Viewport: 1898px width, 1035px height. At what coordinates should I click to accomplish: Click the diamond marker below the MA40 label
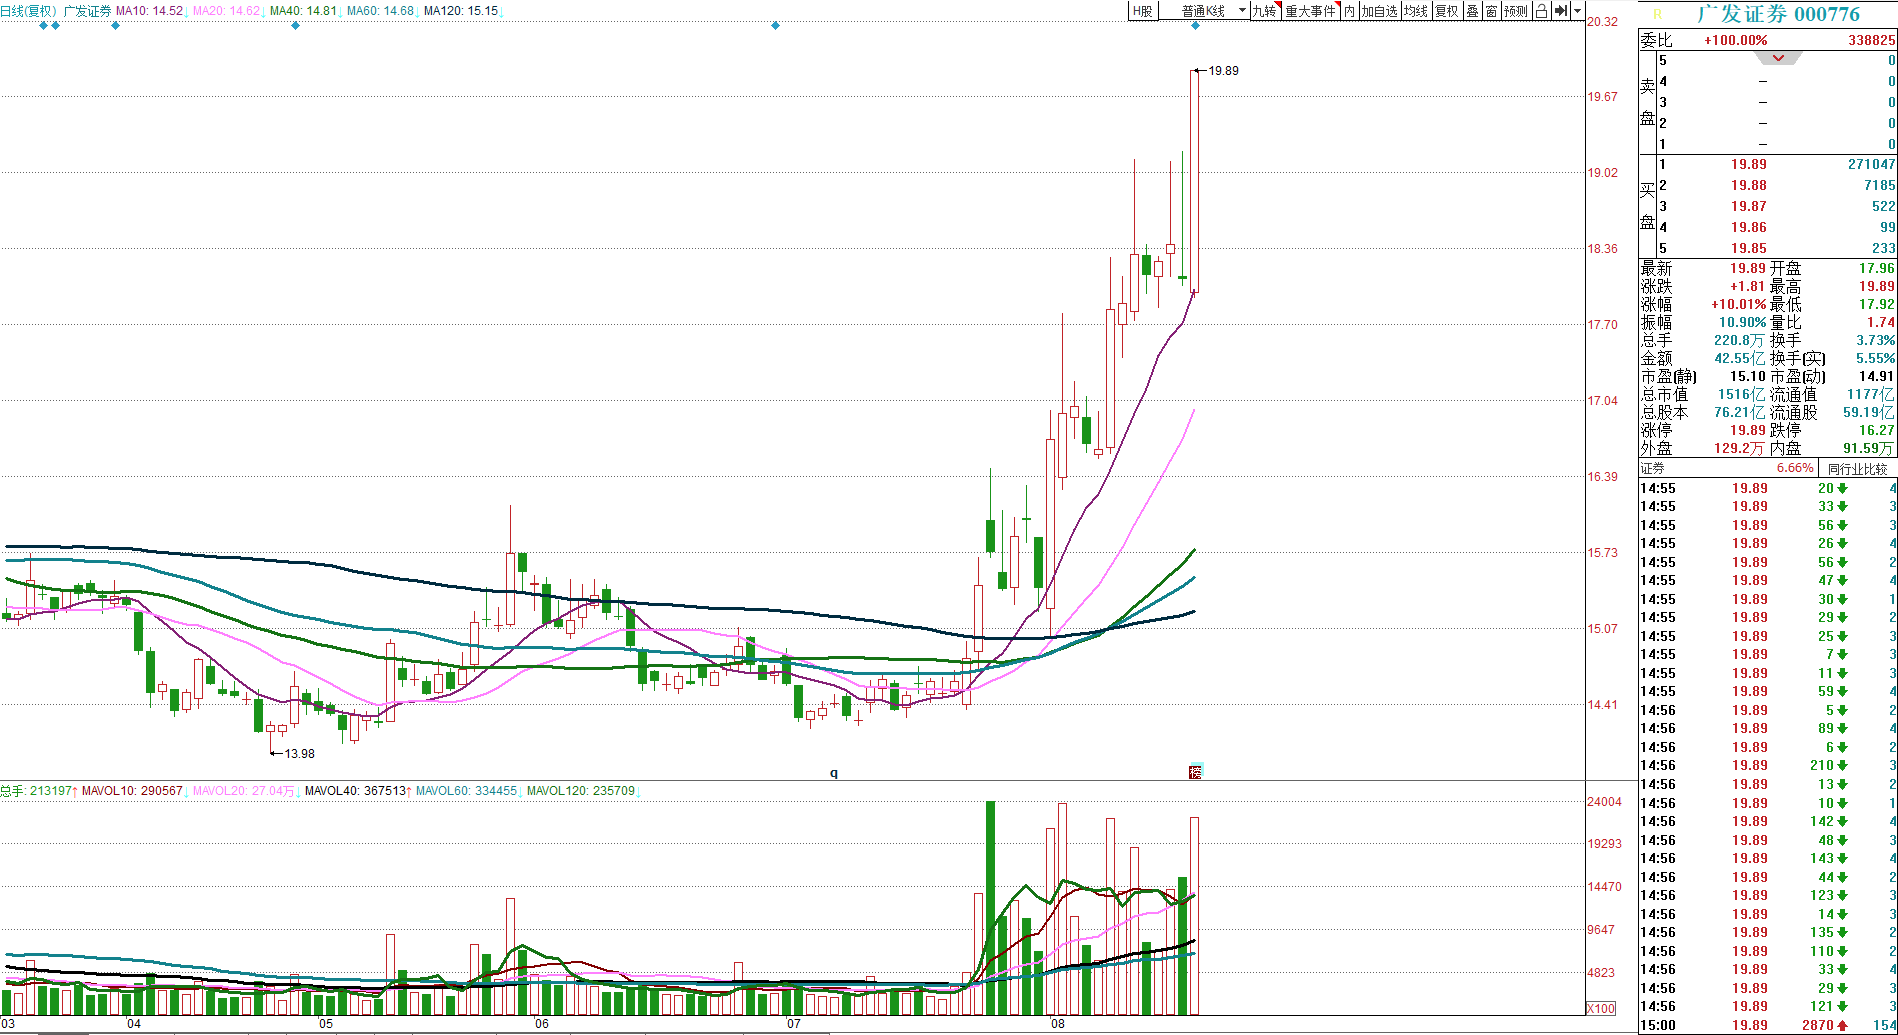[295, 25]
